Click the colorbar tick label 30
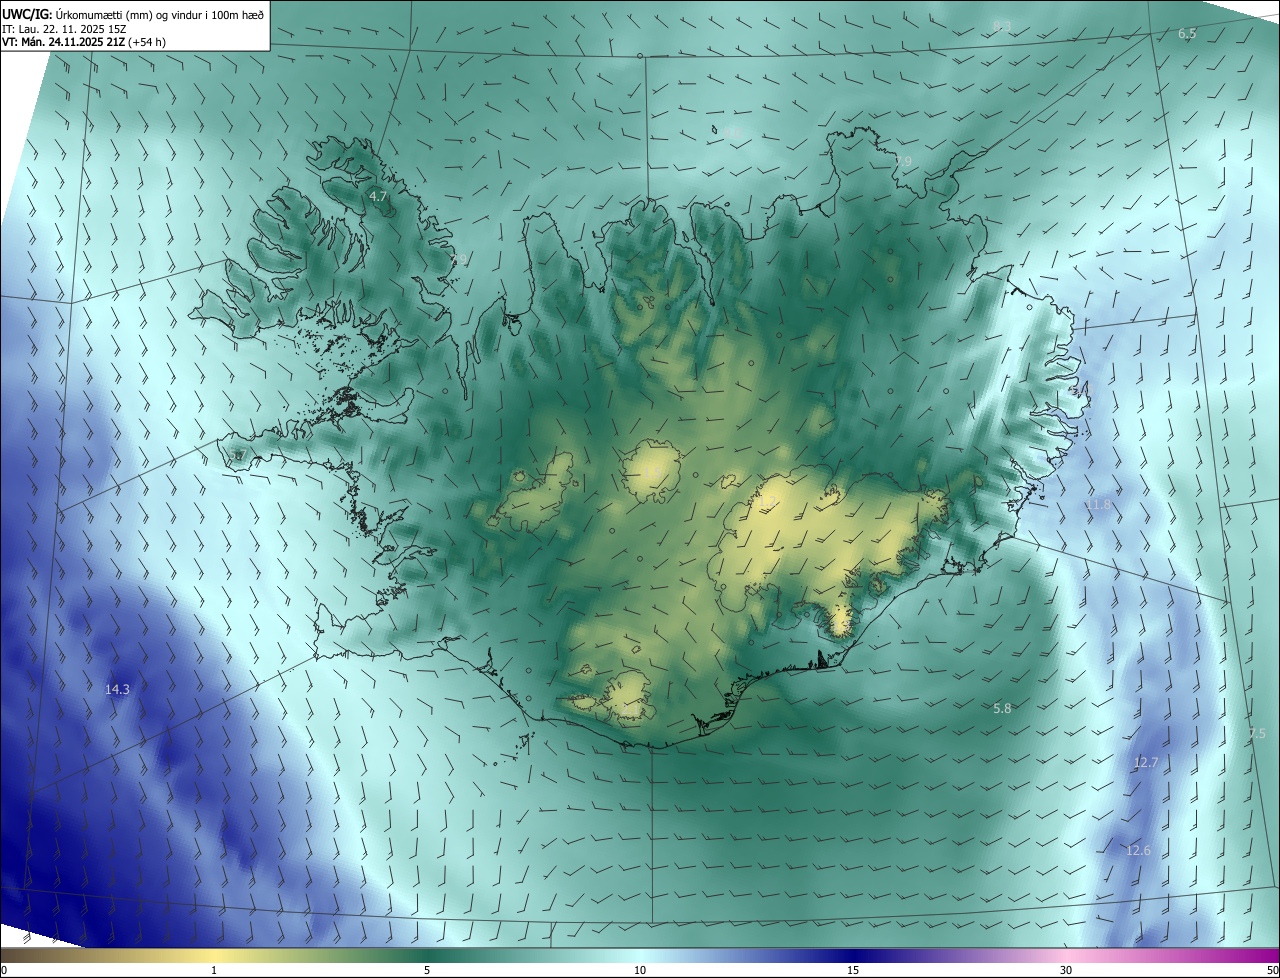The image size is (1280, 978). pos(1066,971)
